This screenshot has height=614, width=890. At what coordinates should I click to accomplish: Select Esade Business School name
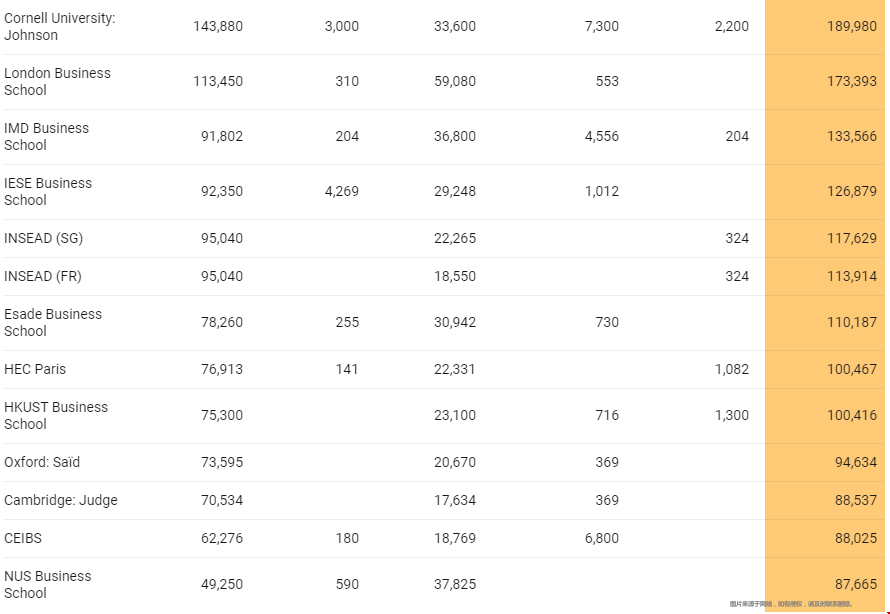53,322
